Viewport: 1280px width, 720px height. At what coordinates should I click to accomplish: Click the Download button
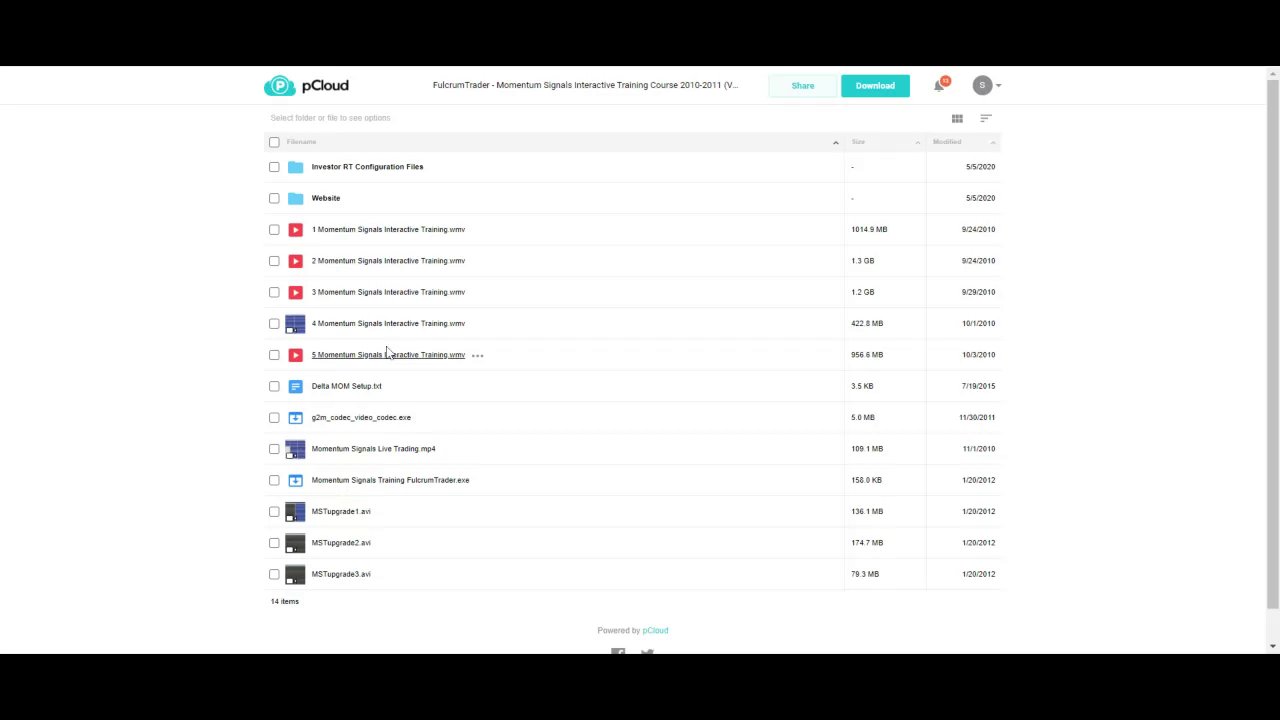875,86
